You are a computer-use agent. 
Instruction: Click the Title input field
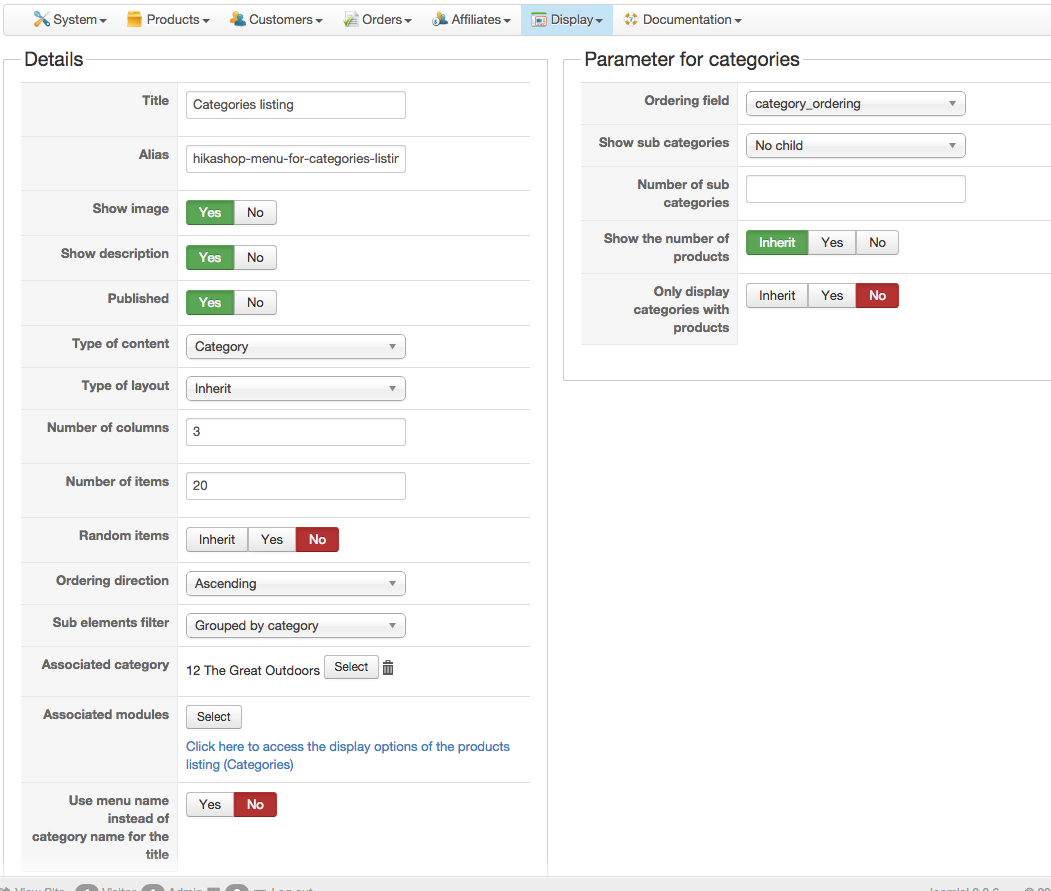click(296, 105)
